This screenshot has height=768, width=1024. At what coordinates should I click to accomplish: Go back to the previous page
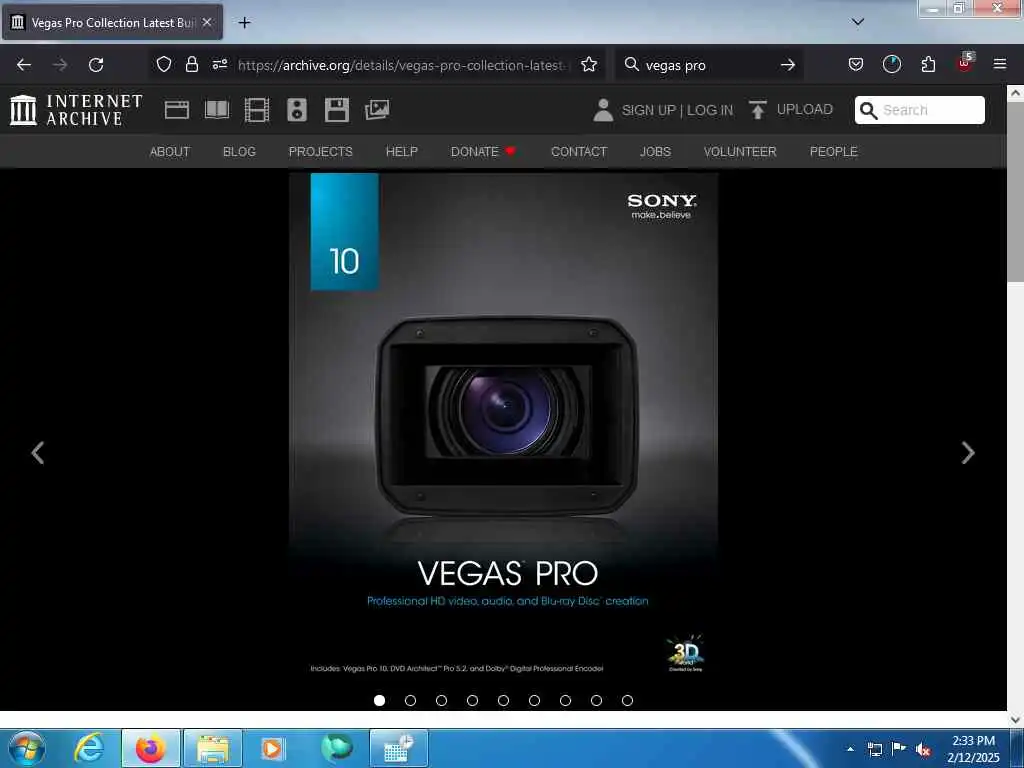24,65
